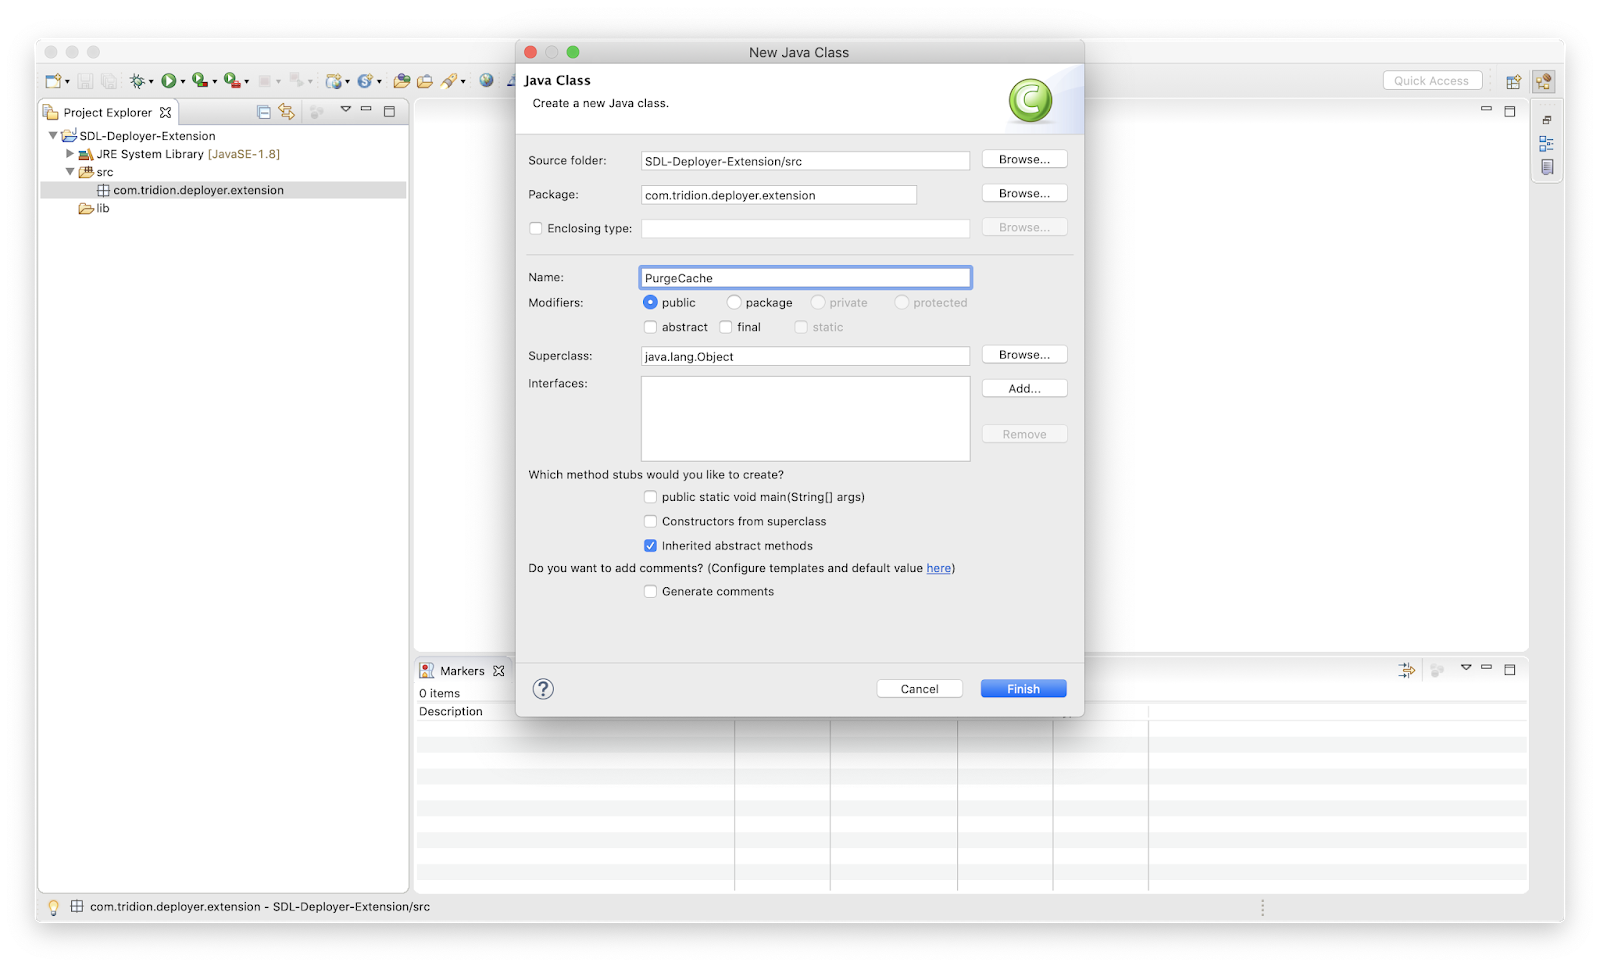Click inside the Quick Access field
Viewport: 1600px width, 966px height.
tap(1432, 80)
